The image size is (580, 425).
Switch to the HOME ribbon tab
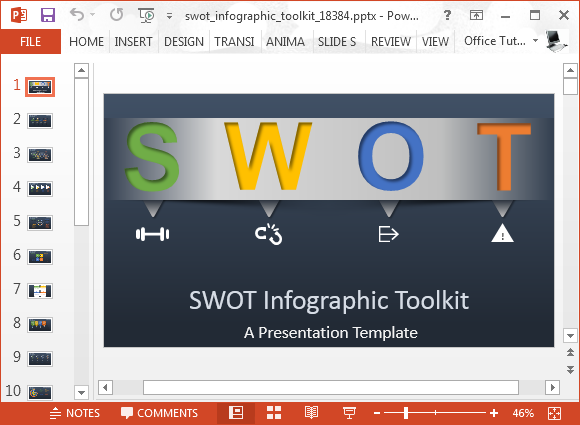click(86, 41)
